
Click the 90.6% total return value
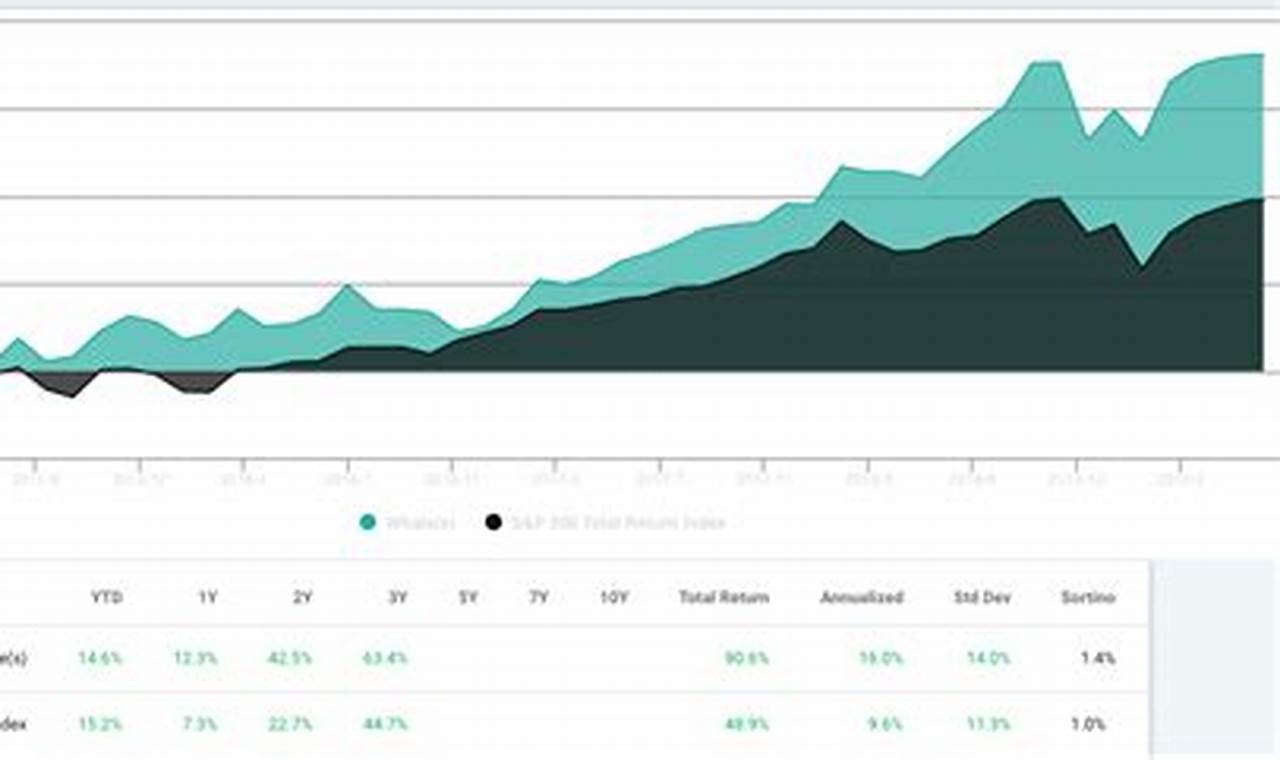748,659
